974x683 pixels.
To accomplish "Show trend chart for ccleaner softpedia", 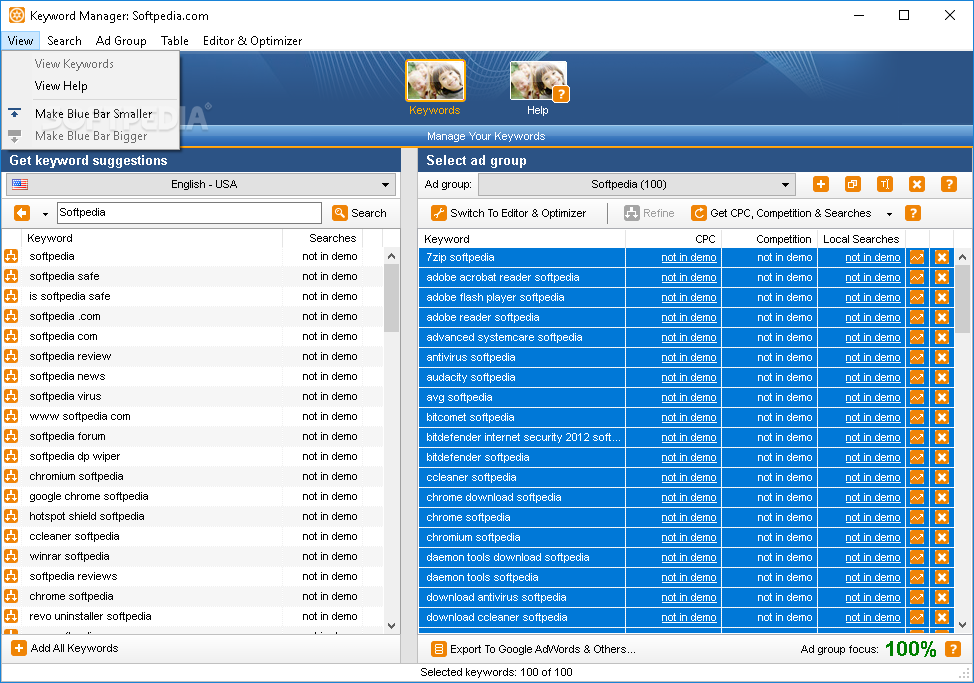I will (917, 477).
